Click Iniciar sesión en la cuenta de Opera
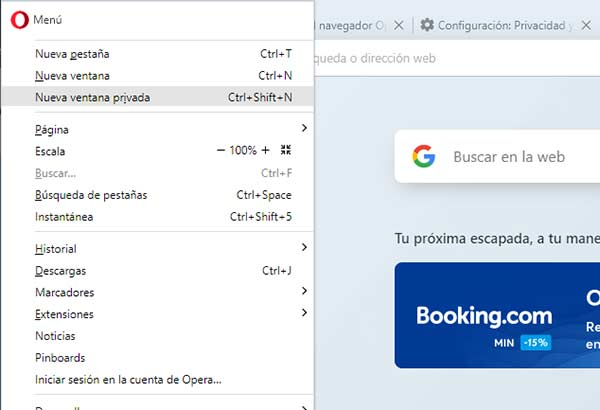 [x=158, y=379]
